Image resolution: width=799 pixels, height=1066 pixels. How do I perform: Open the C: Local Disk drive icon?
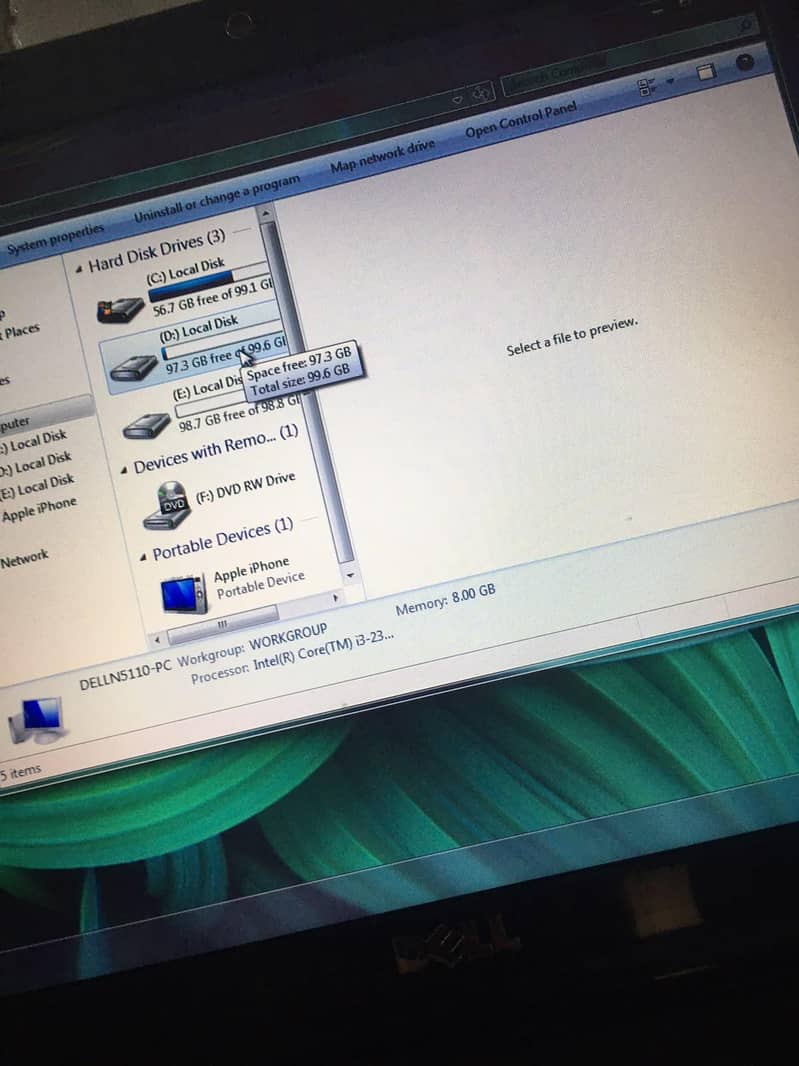point(120,310)
